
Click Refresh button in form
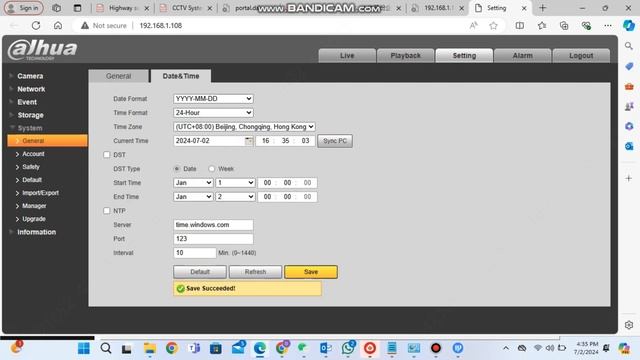pyautogui.click(x=255, y=272)
